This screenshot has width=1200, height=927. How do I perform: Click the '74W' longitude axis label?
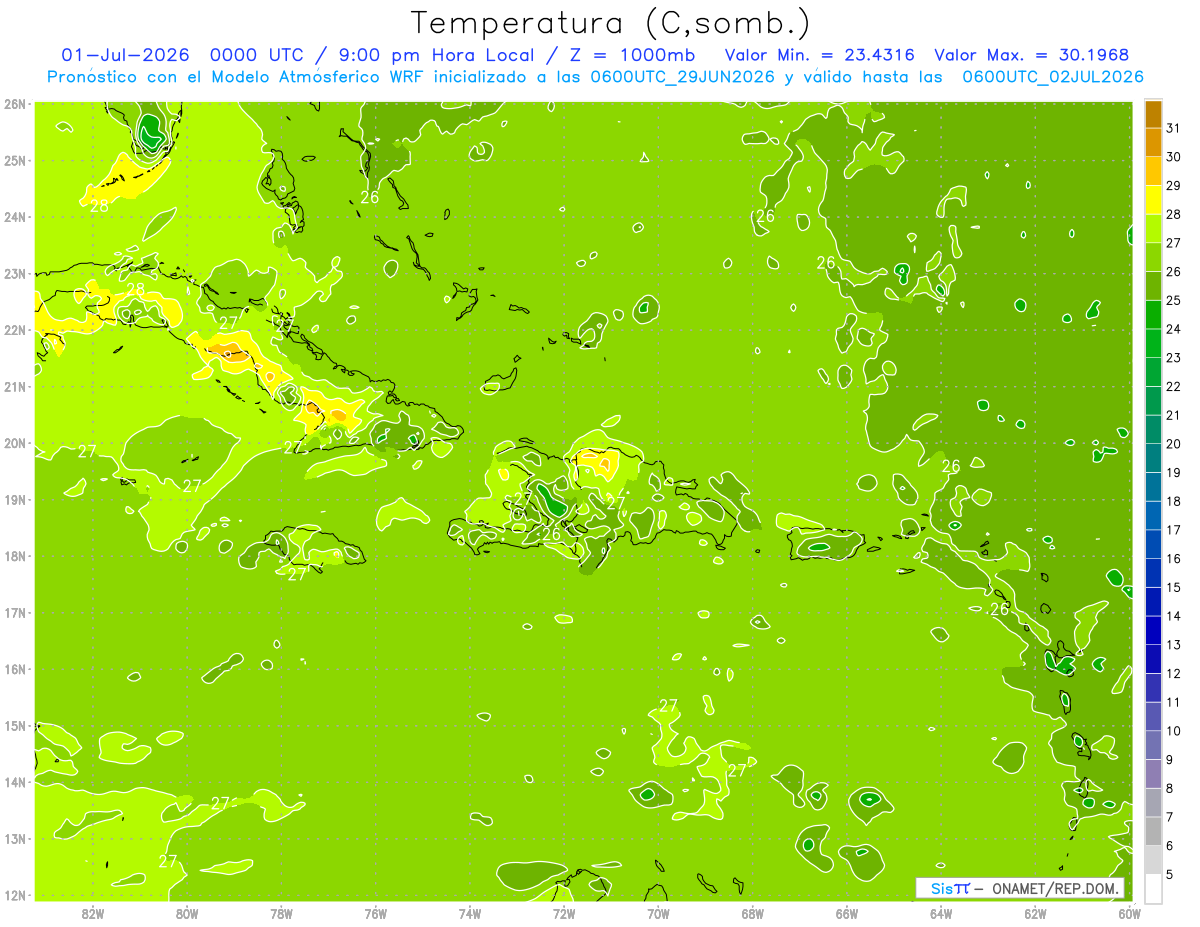(469, 913)
